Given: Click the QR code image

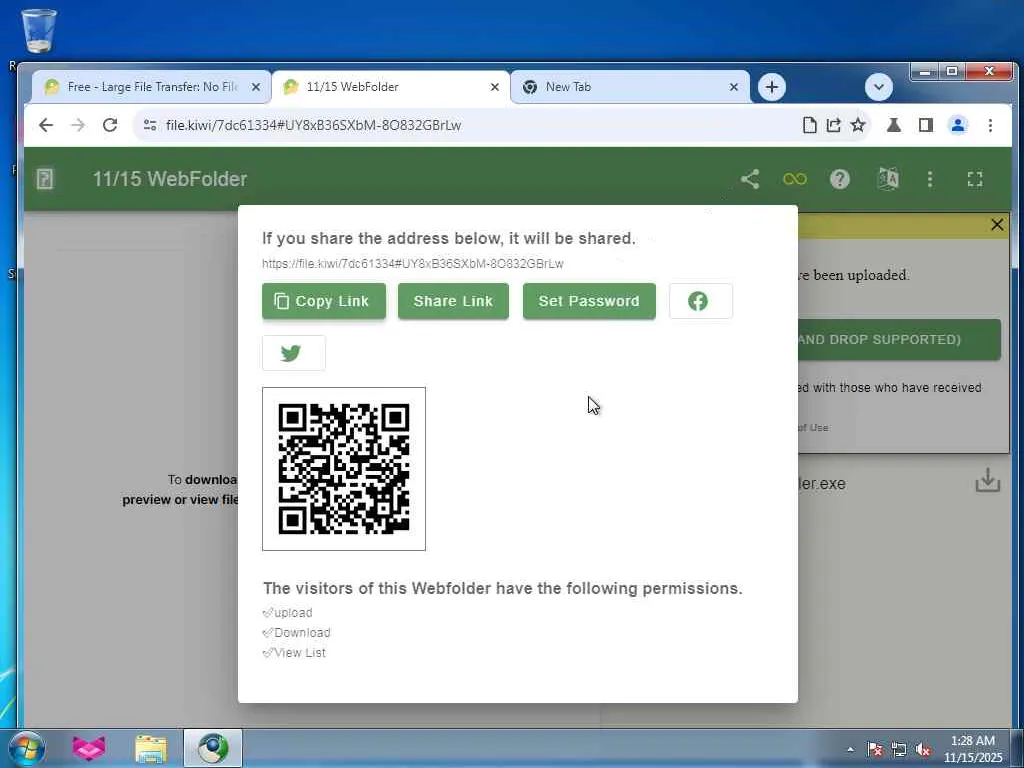Looking at the screenshot, I should 344,469.
